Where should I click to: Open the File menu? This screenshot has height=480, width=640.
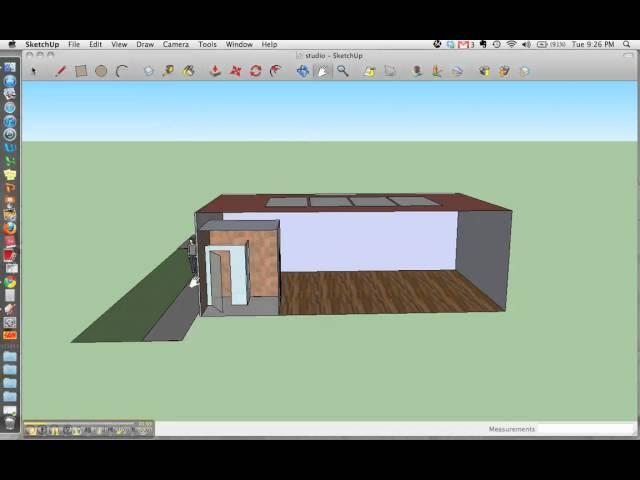[x=74, y=44]
